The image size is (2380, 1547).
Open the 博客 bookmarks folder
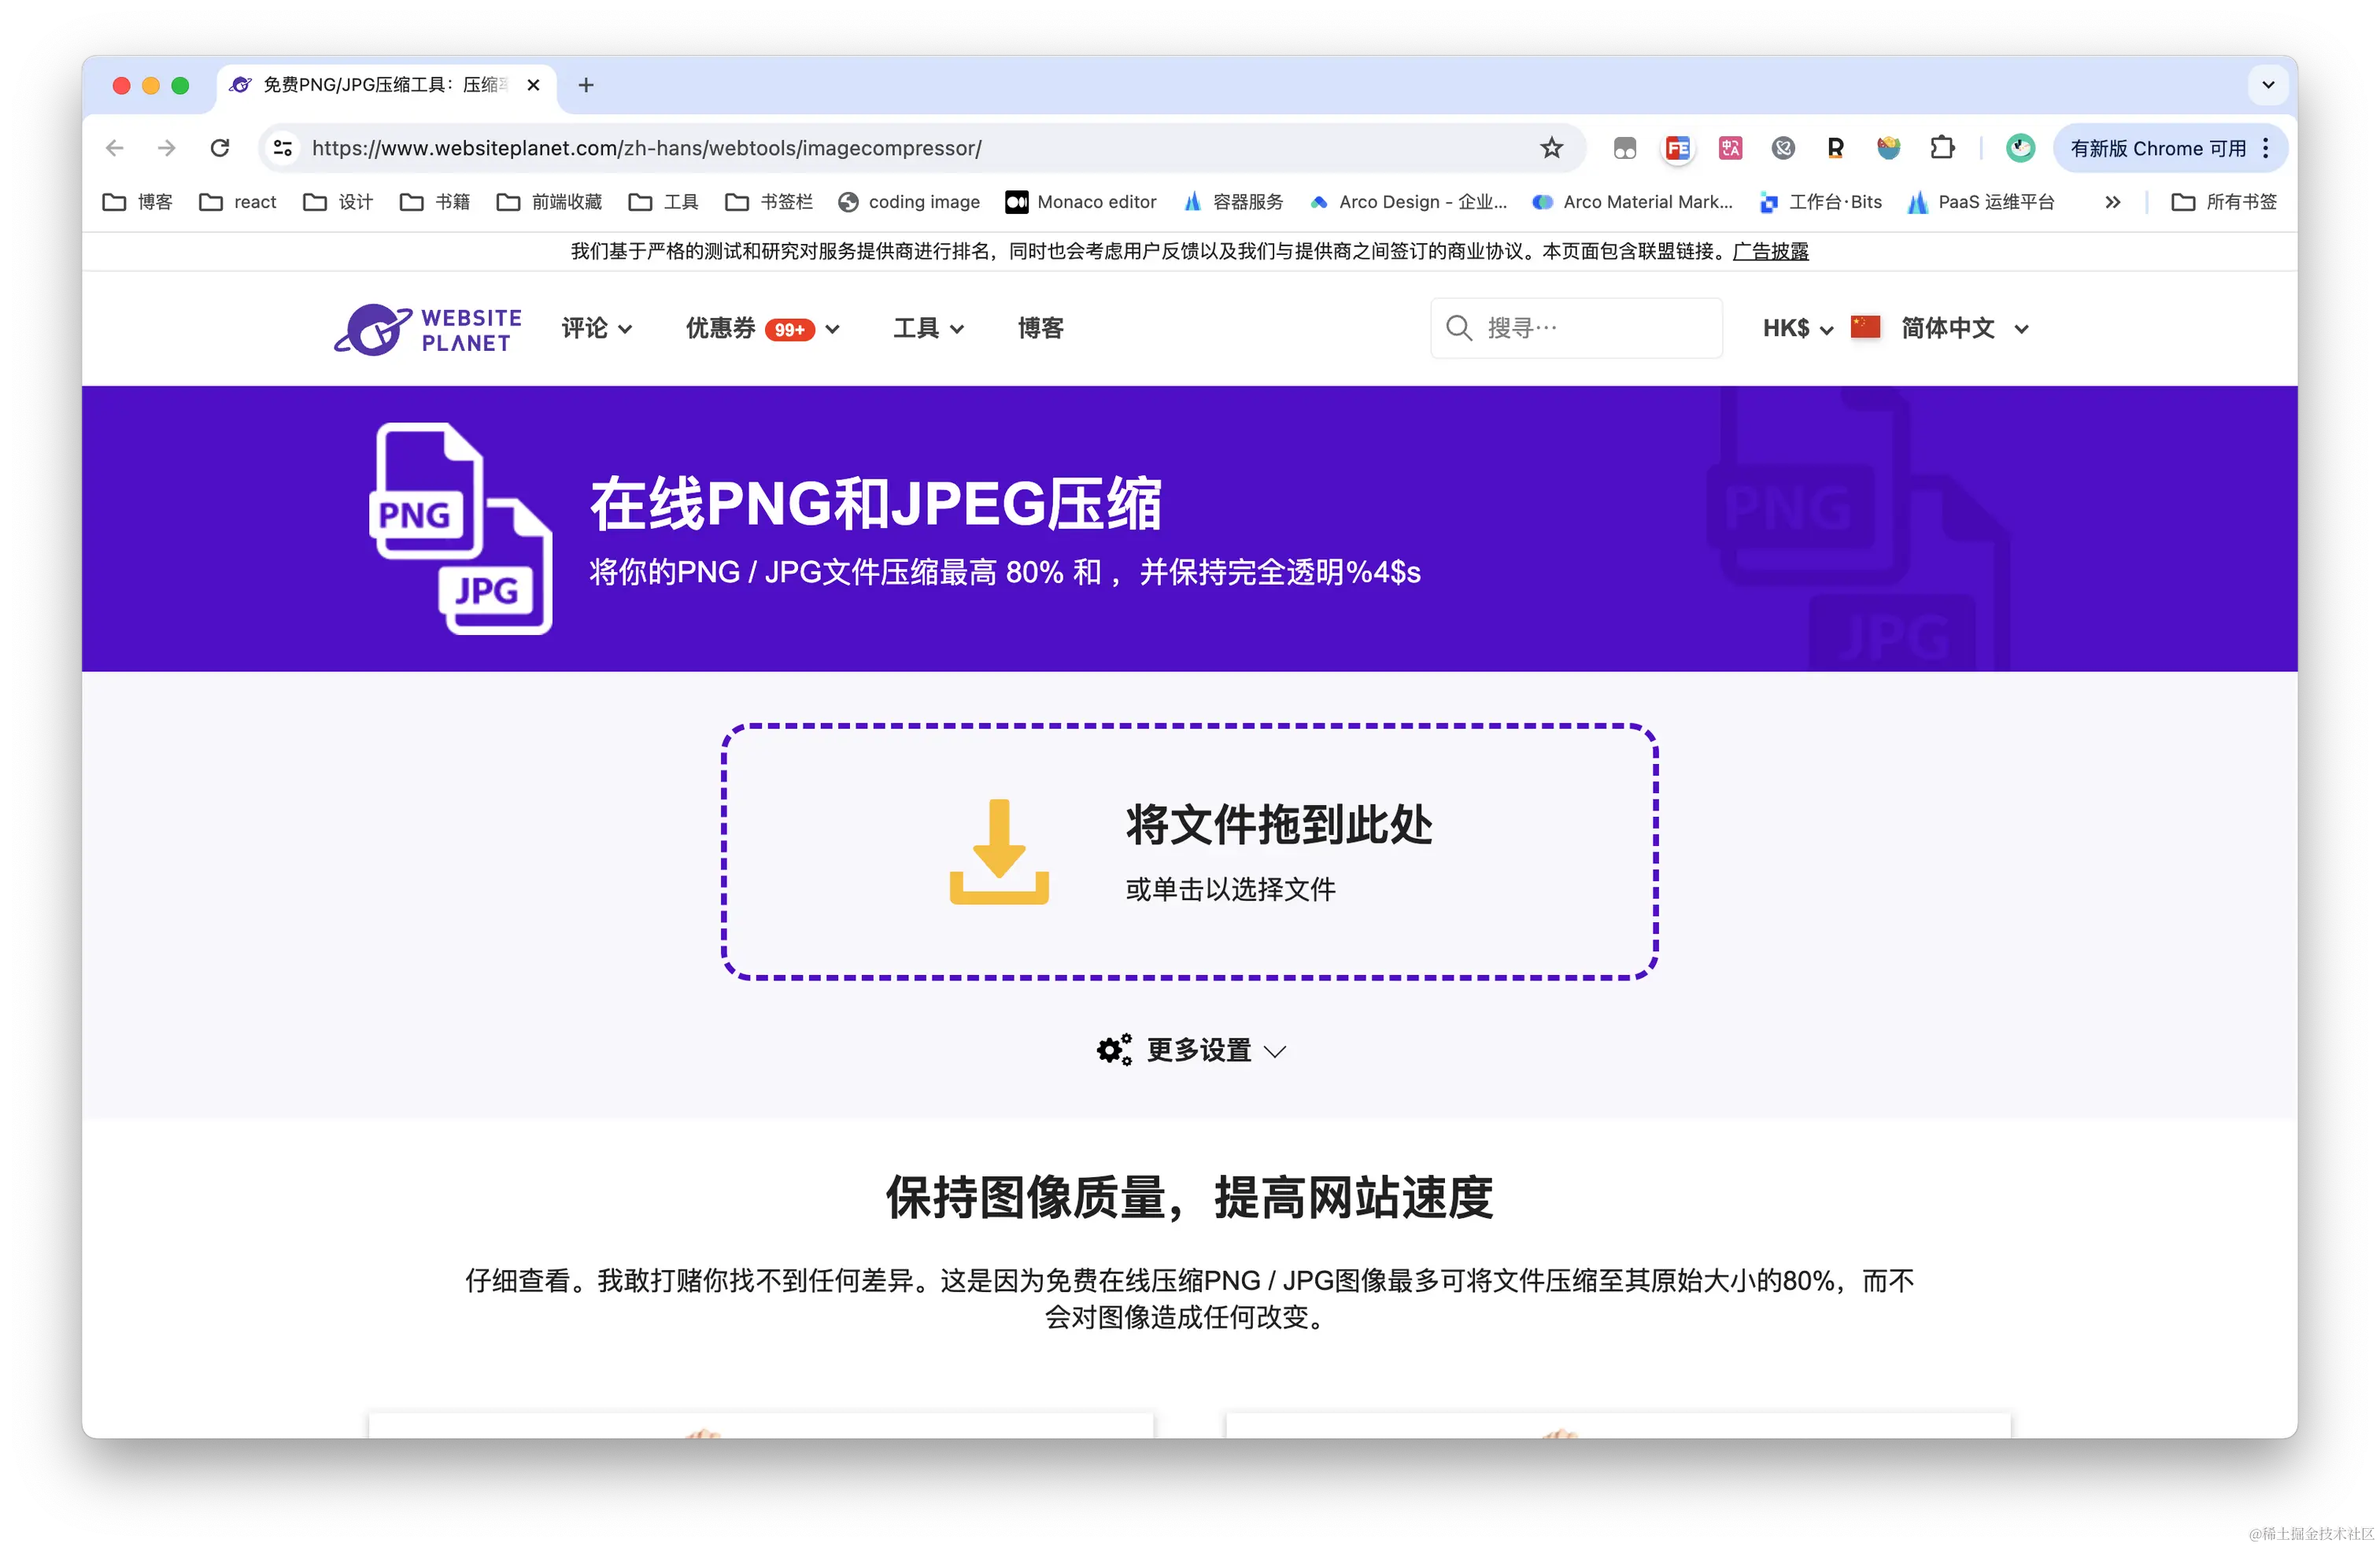pyautogui.click(x=138, y=202)
